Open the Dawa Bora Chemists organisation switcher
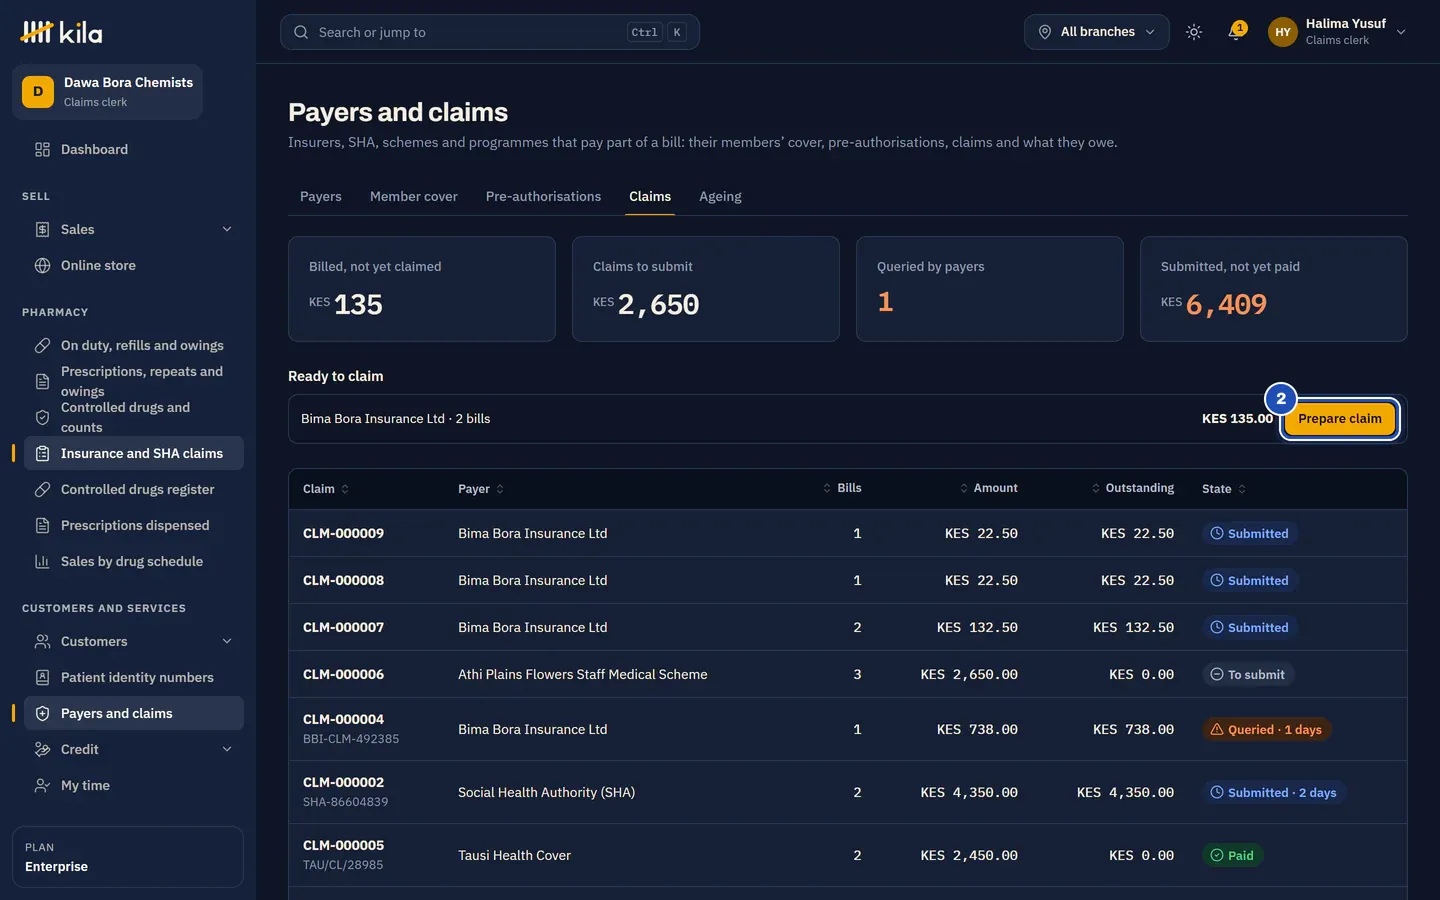Viewport: 1440px width, 900px height. [x=108, y=92]
